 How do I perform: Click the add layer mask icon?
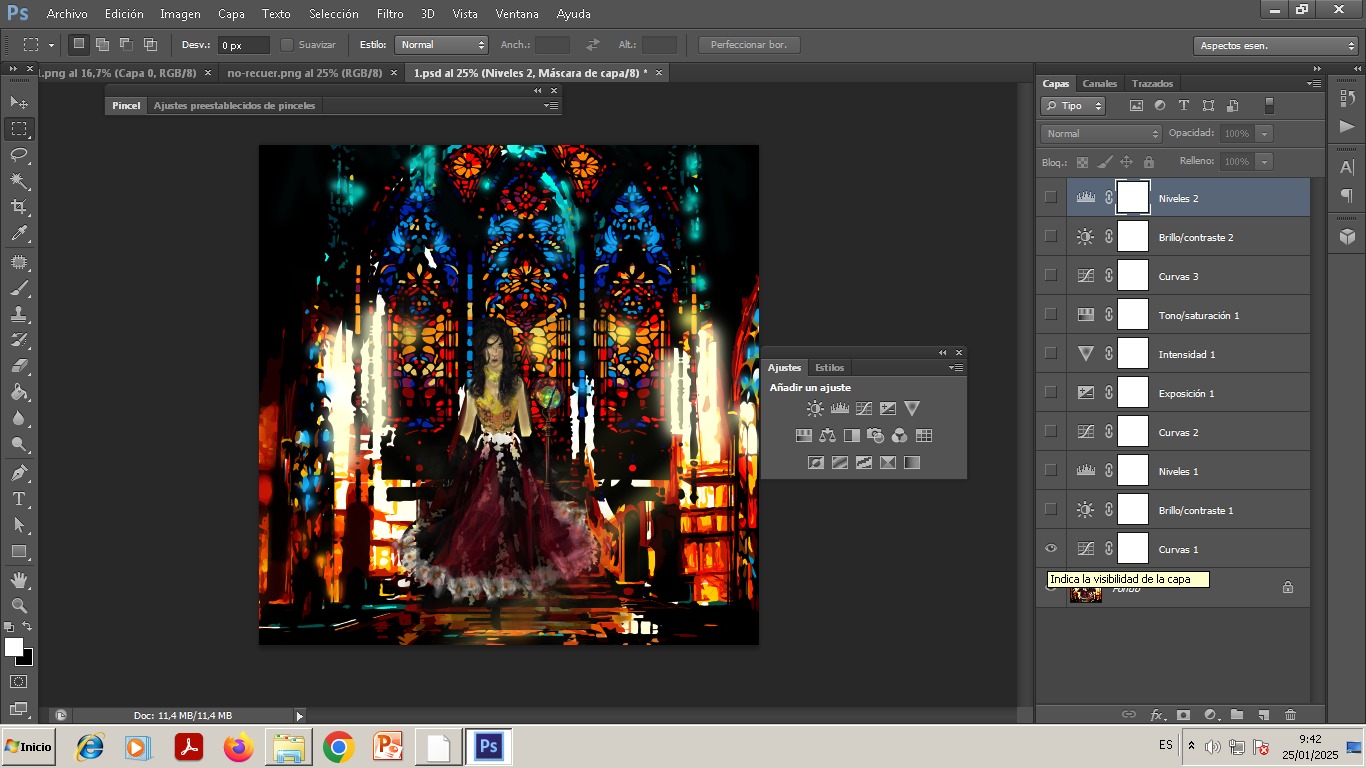pos(1183,715)
